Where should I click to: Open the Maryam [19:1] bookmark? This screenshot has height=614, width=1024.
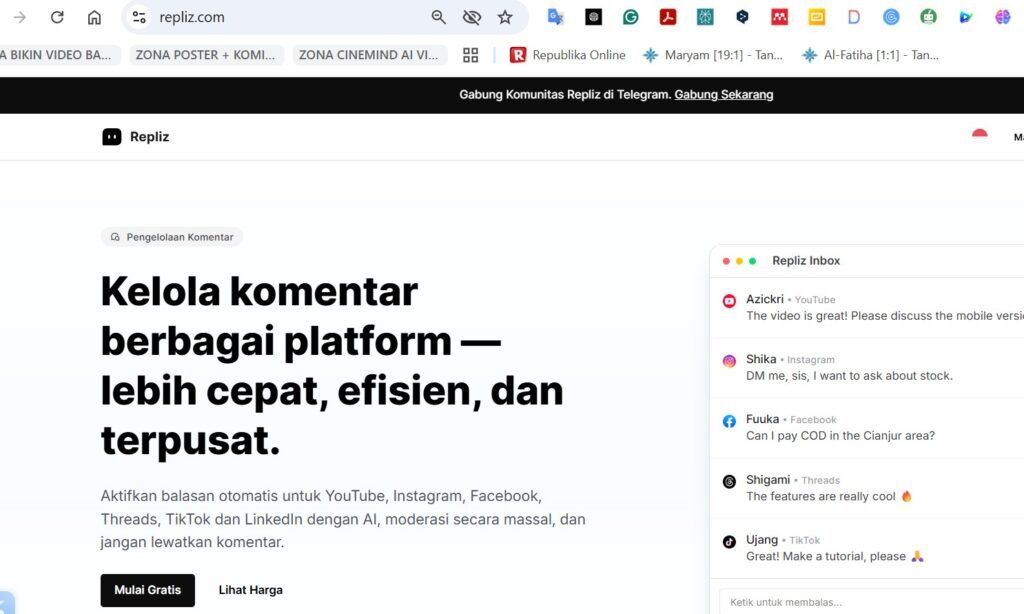pyautogui.click(x=712, y=55)
